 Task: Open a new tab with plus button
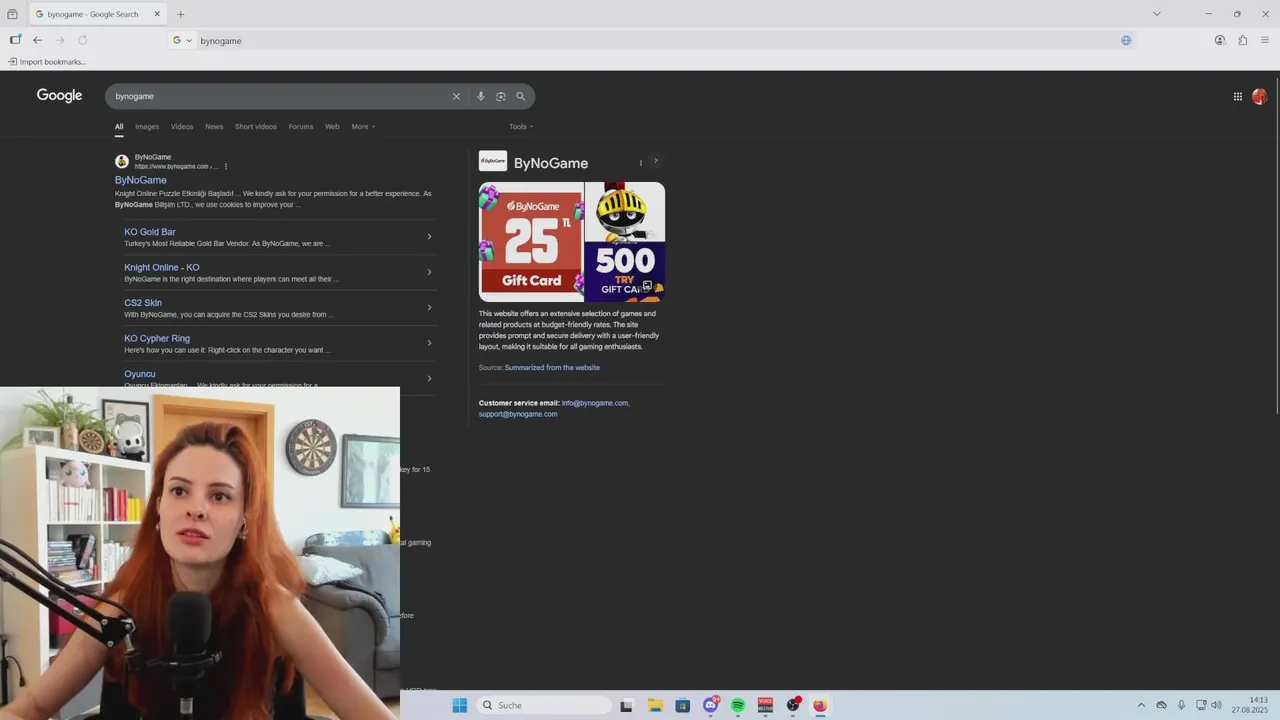(x=180, y=14)
